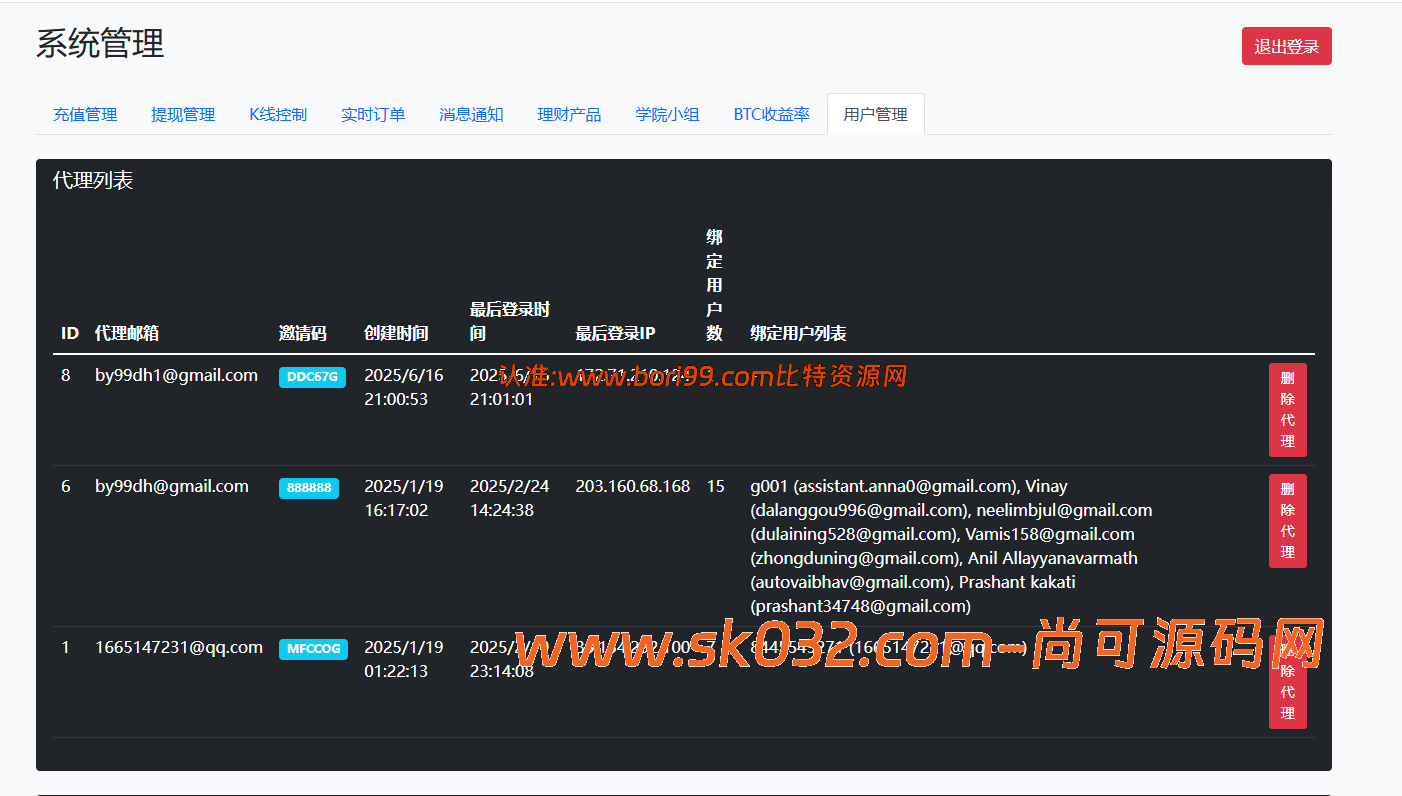The width and height of the screenshot is (1402, 796).
Task: Click the MFCCOG invite code badge
Action: (313, 649)
